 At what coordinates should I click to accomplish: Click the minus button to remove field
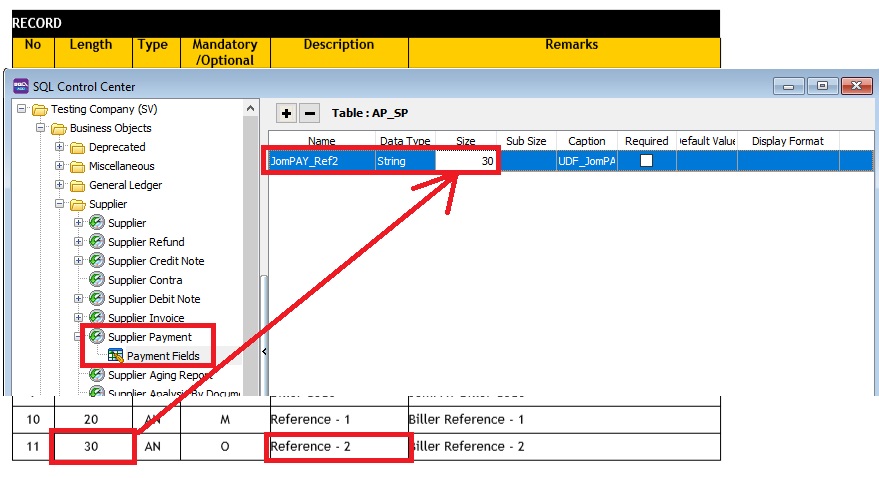click(x=310, y=113)
